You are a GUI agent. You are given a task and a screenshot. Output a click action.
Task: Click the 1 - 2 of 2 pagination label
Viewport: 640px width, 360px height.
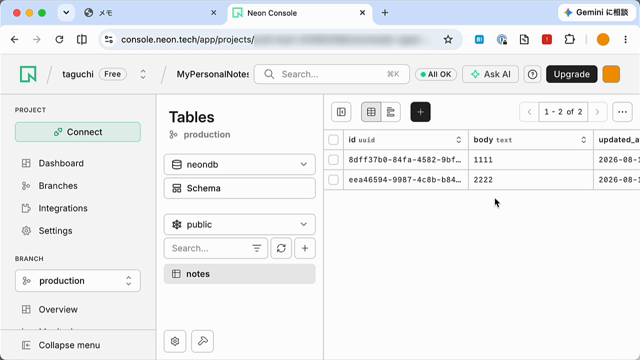click(x=563, y=112)
